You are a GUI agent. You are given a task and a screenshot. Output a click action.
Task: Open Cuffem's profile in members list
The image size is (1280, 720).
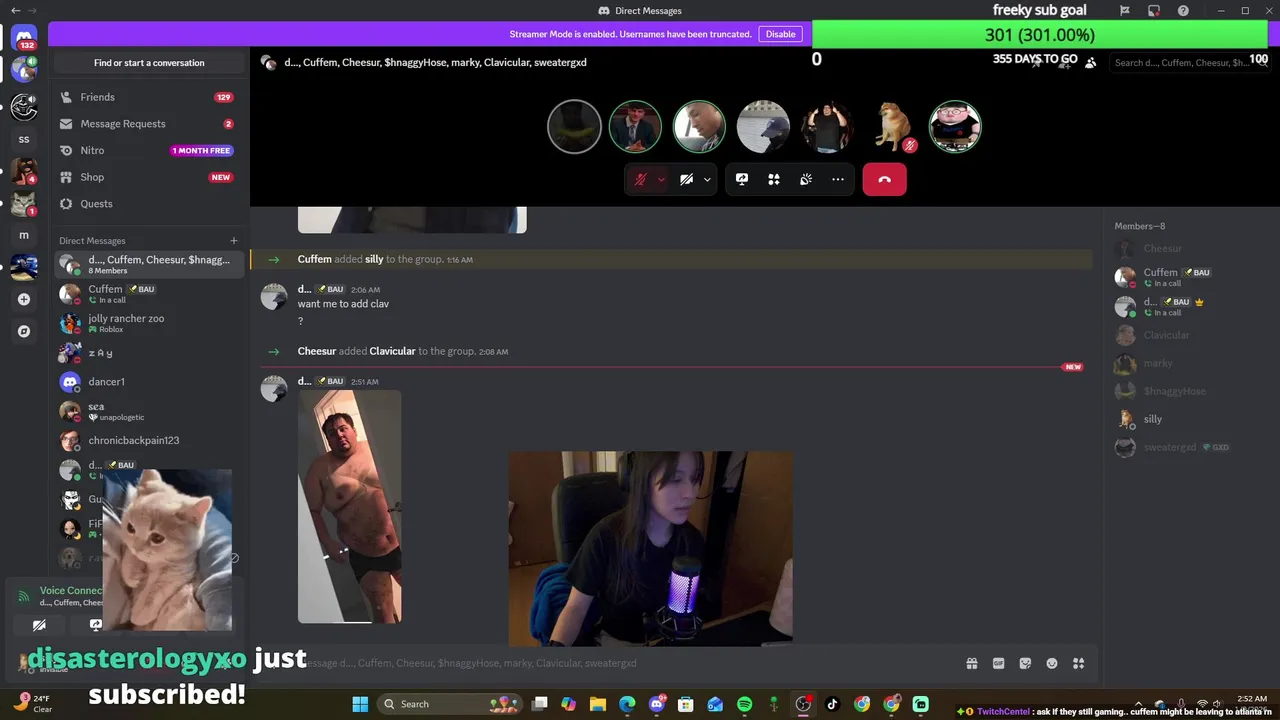(1190, 277)
